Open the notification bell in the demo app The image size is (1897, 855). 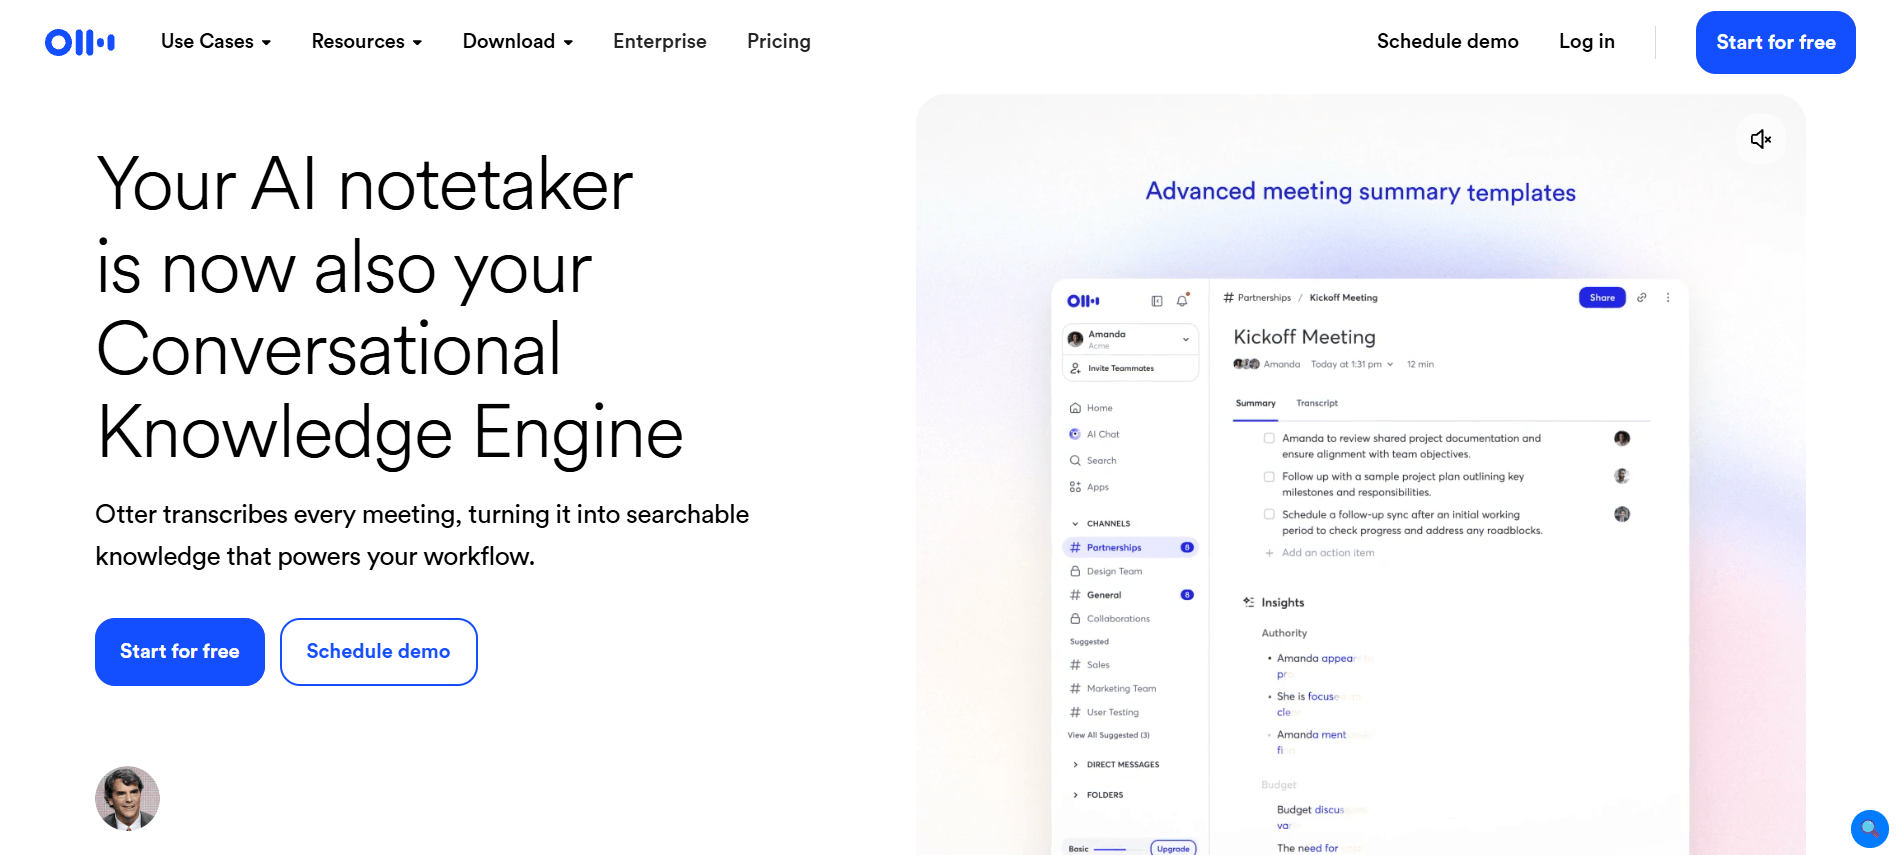pyautogui.click(x=1182, y=300)
